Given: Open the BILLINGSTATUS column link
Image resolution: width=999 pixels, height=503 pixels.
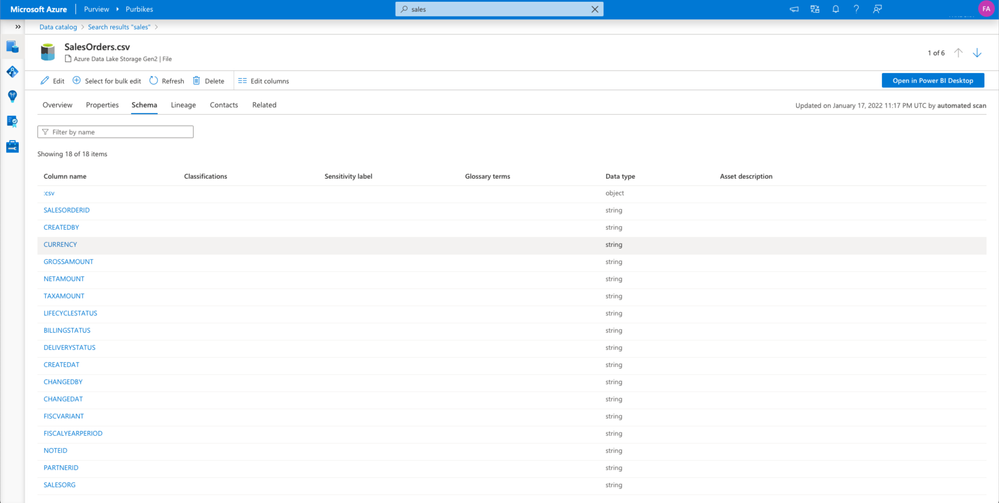Looking at the screenshot, I should [x=67, y=331].
